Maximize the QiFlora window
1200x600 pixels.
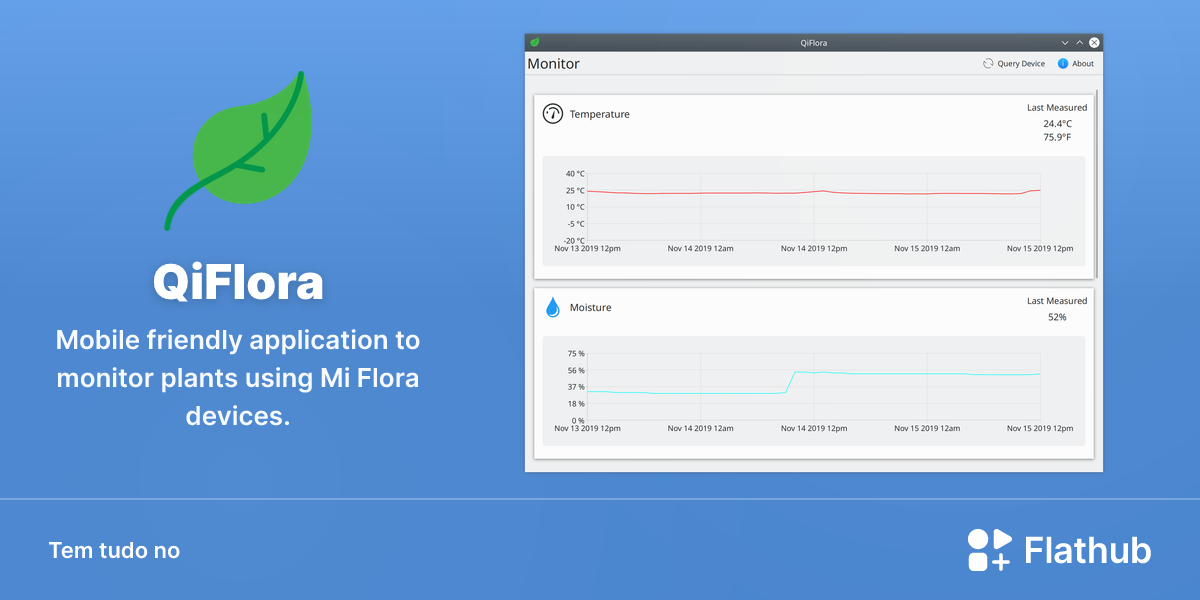coord(1080,43)
